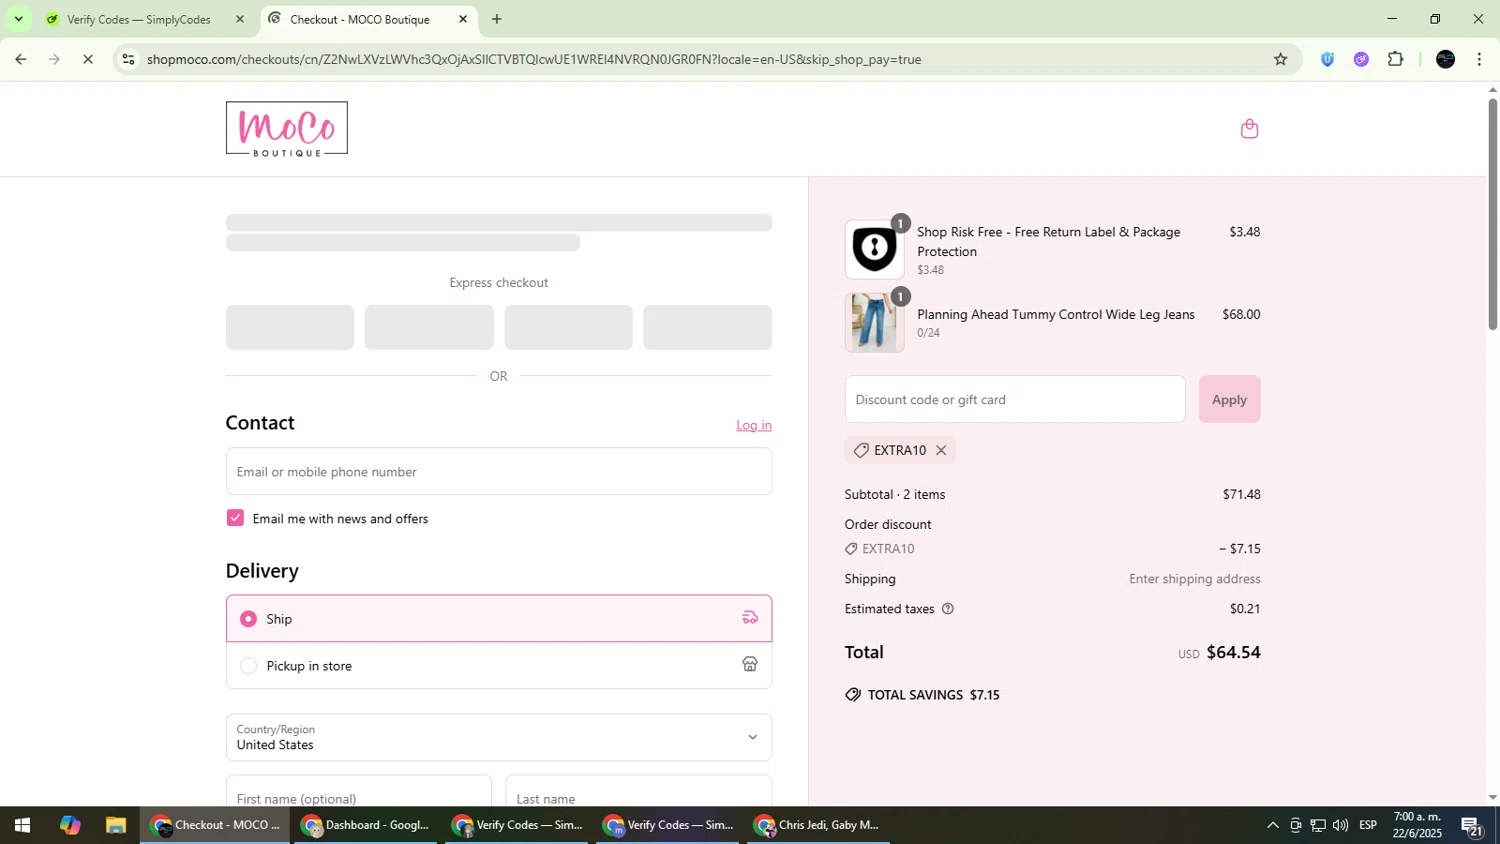This screenshot has height=844, width=1500.
Task: Click the Planning Ahead Tummy Control jeans title
Action: tap(1056, 314)
